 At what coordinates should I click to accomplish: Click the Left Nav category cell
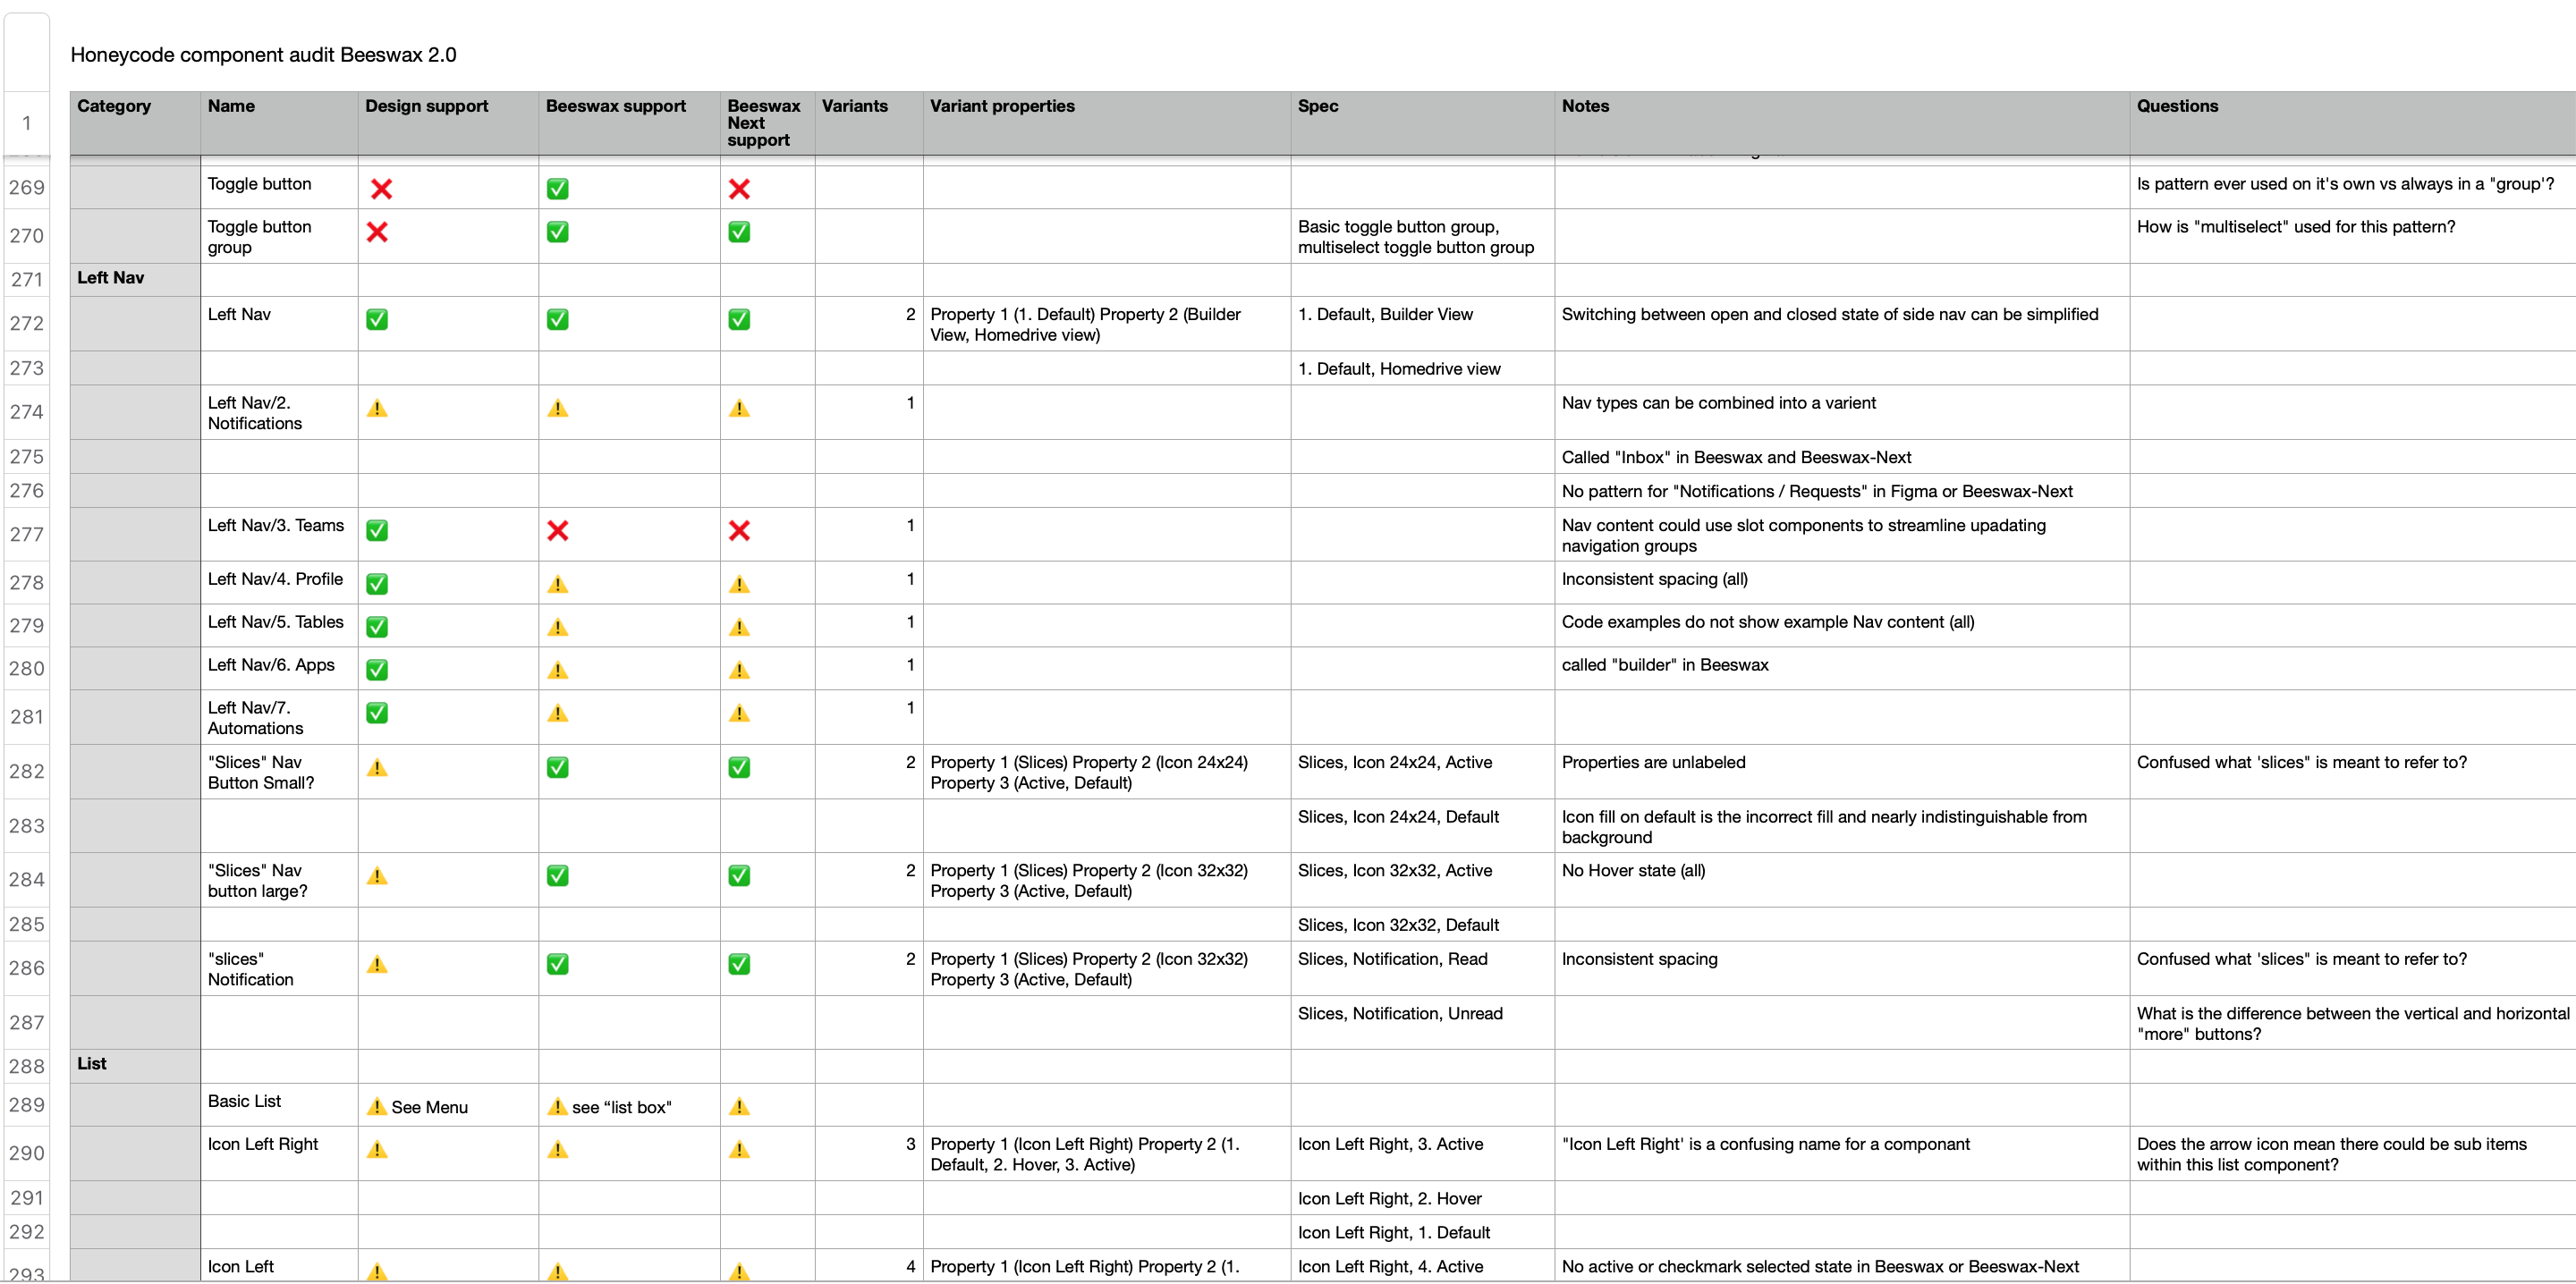tap(111, 278)
